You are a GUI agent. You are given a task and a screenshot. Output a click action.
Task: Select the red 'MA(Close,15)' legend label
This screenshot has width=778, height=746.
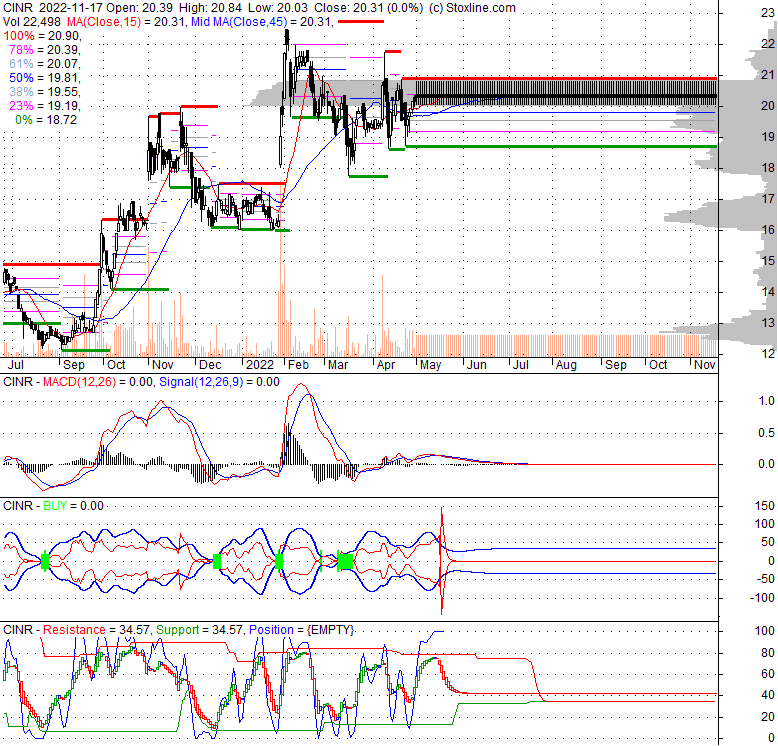[104, 22]
